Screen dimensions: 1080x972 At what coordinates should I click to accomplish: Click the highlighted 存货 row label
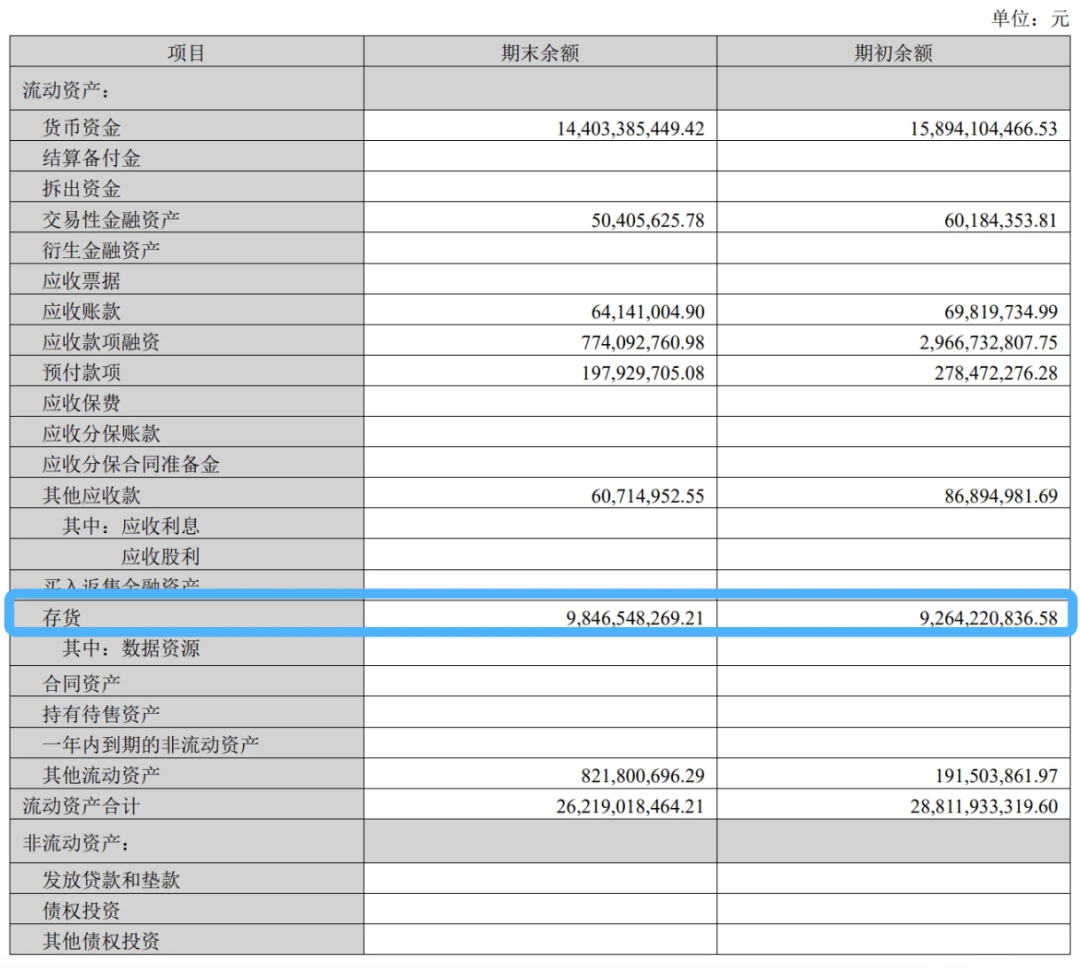click(61, 618)
